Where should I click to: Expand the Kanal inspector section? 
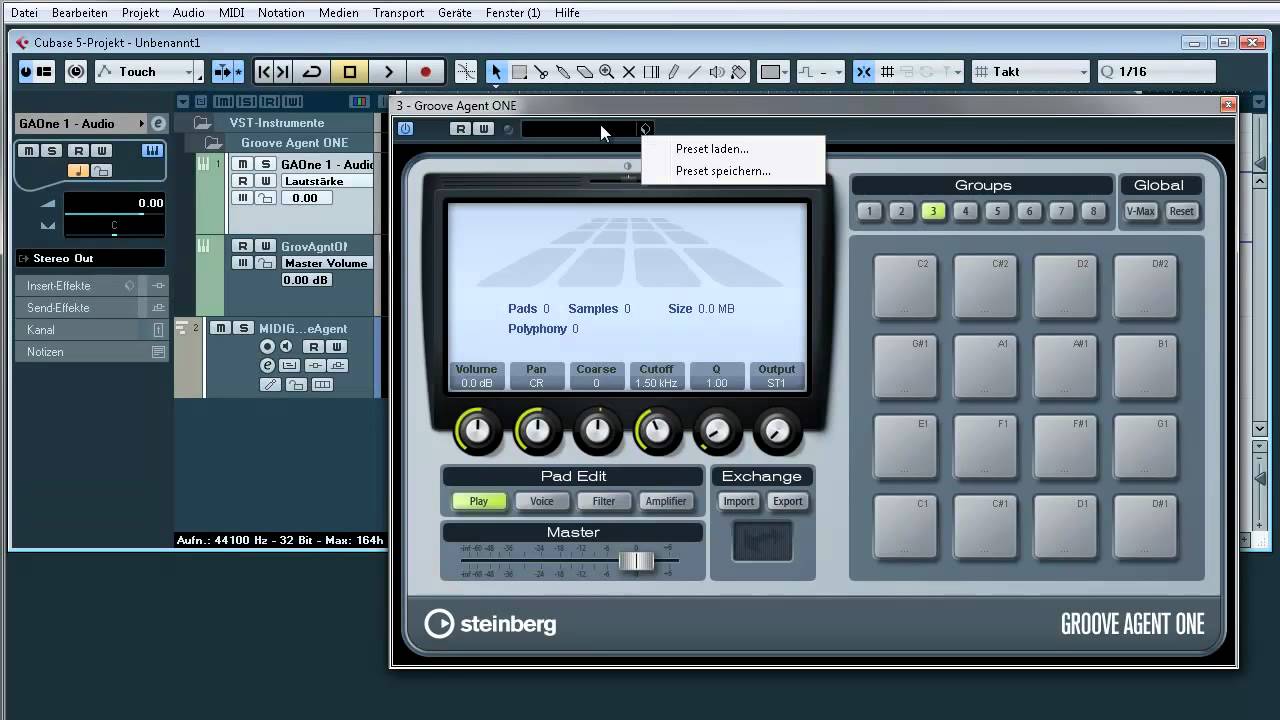coord(90,330)
